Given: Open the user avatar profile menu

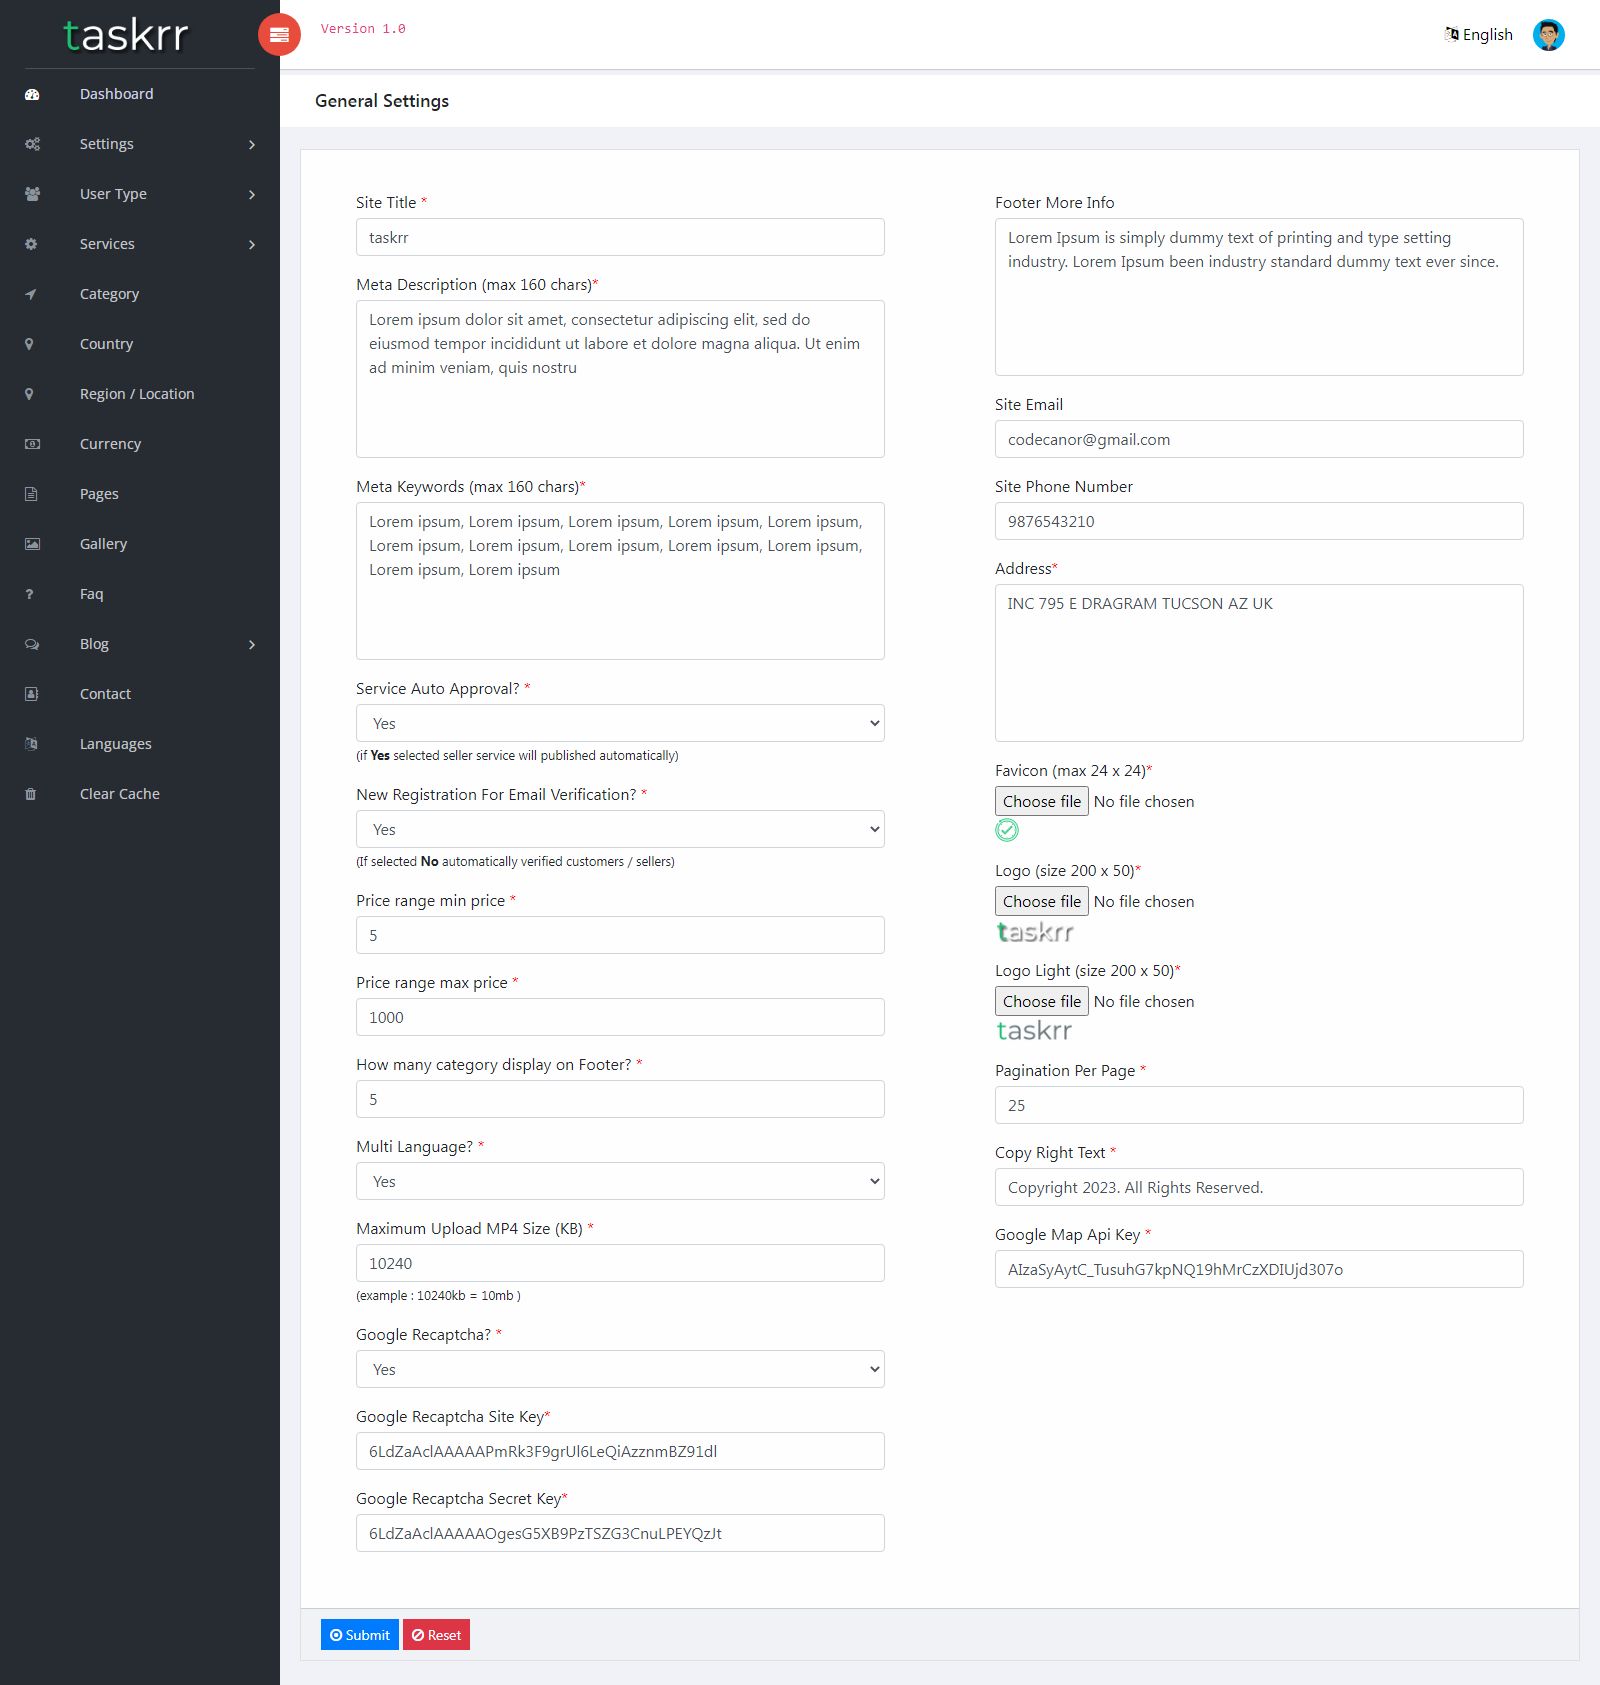Looking at the screenshot, I should click(x=1548, y=35).
